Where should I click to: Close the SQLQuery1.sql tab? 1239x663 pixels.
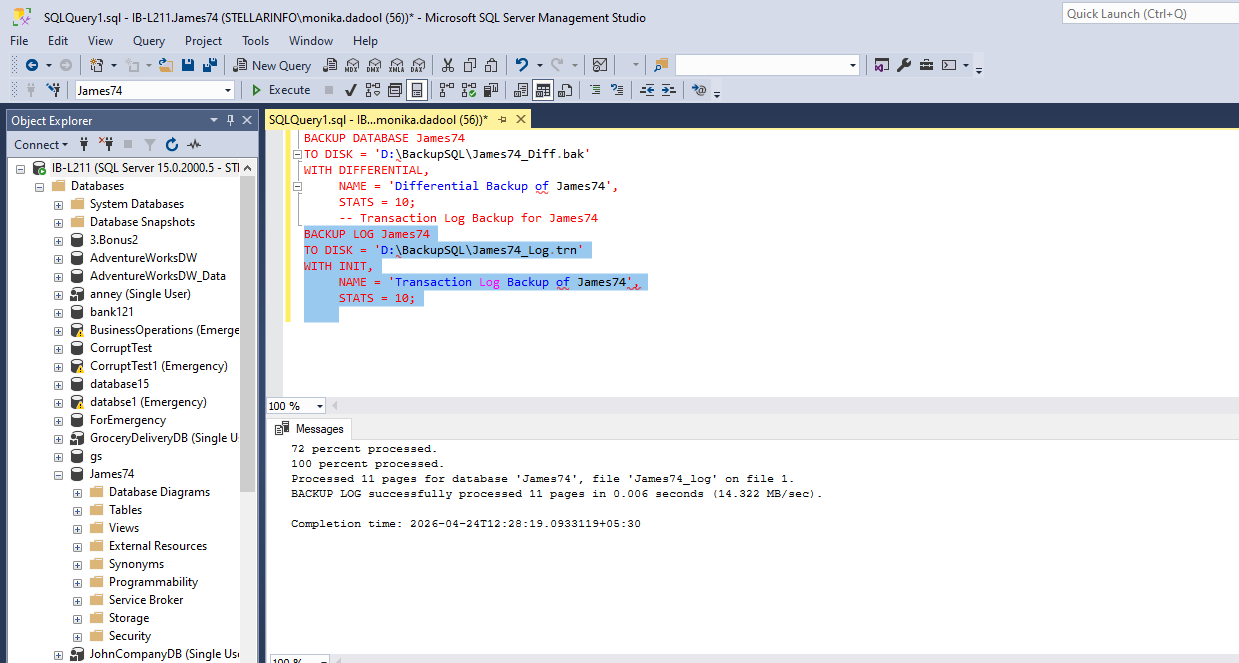click(520, 119)
